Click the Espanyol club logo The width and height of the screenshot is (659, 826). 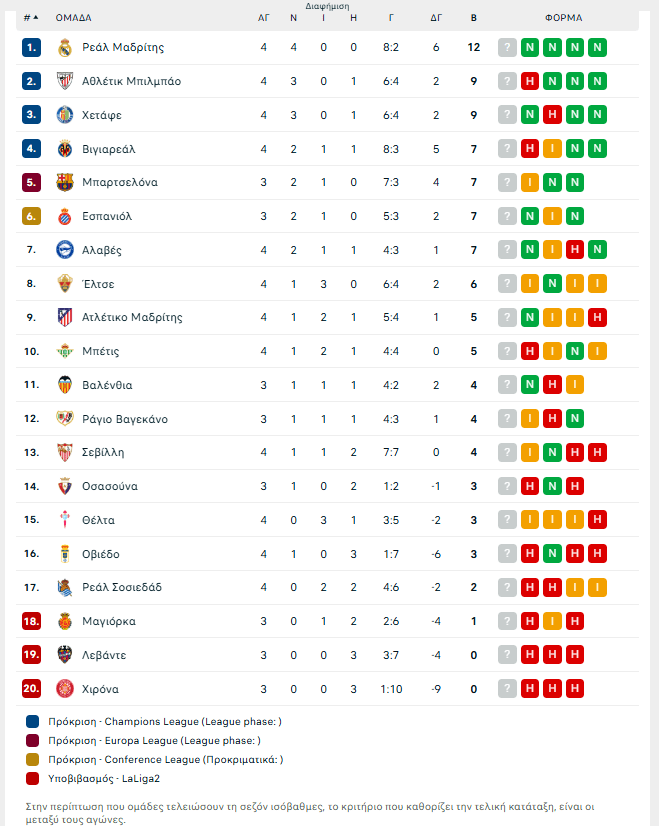pyautogui.click(x=65, y=216)
